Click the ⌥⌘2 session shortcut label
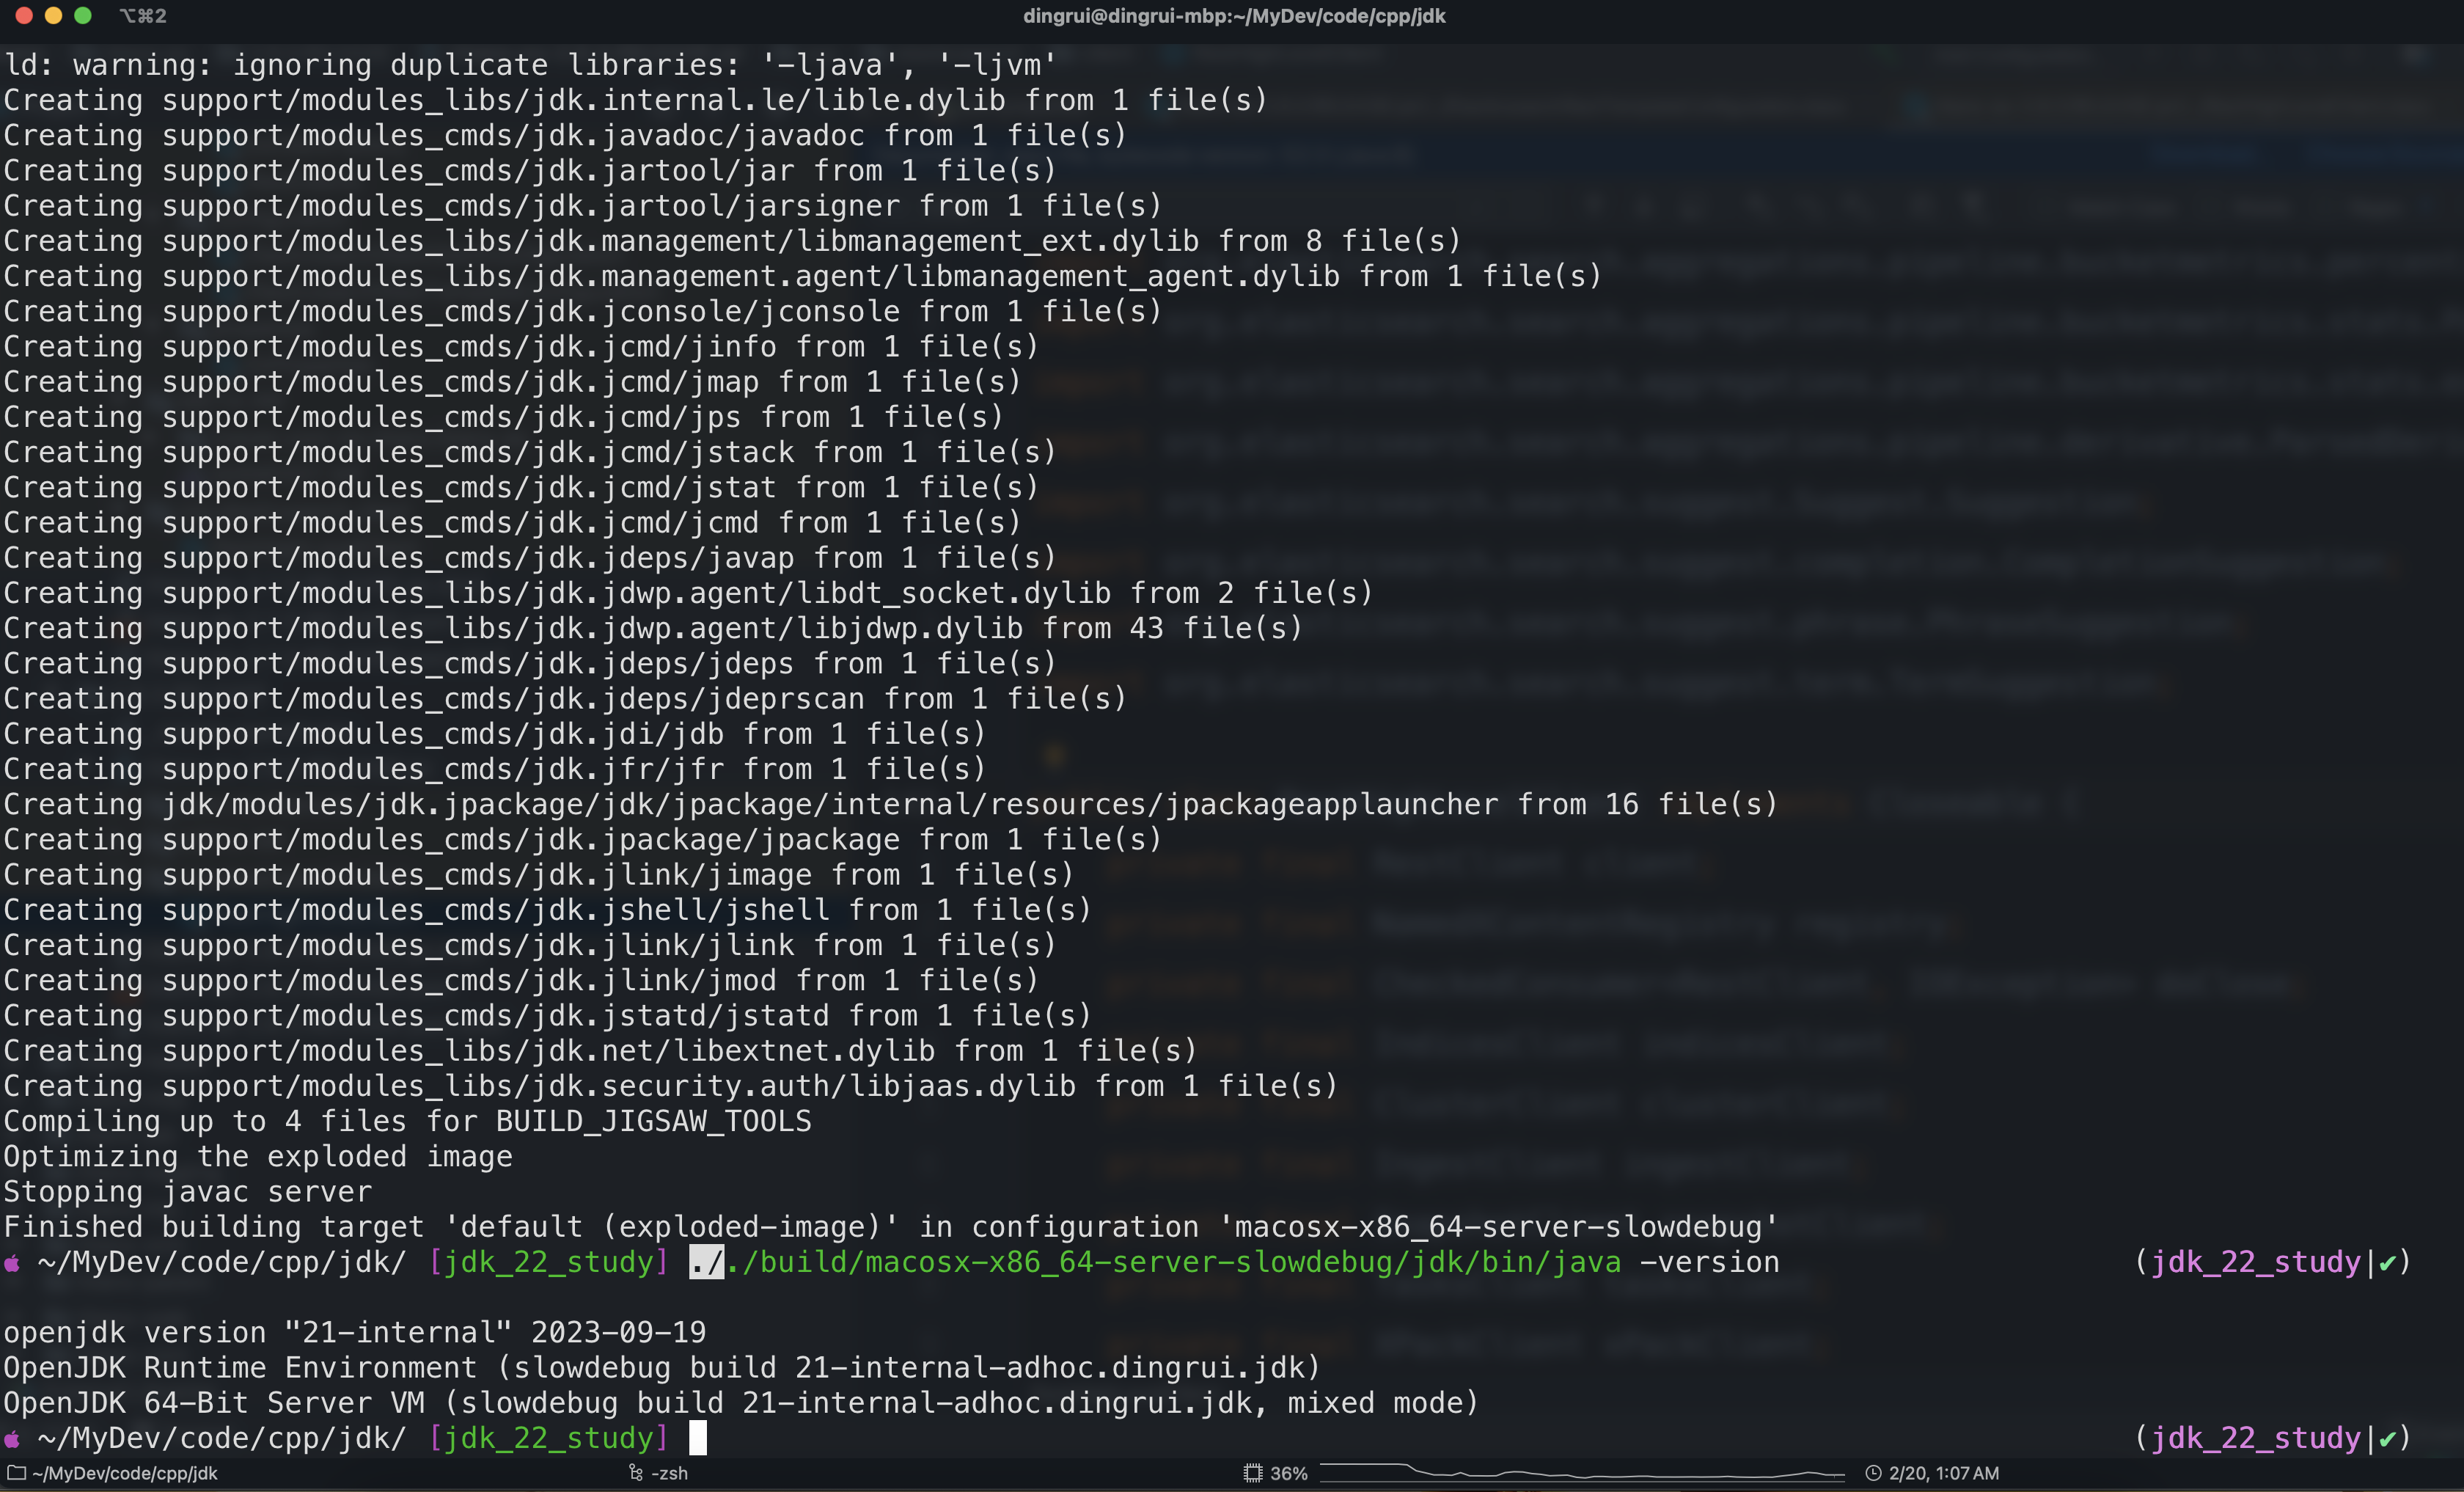2464x1492 pixels. pyautogui.click(x=143, y=15)
